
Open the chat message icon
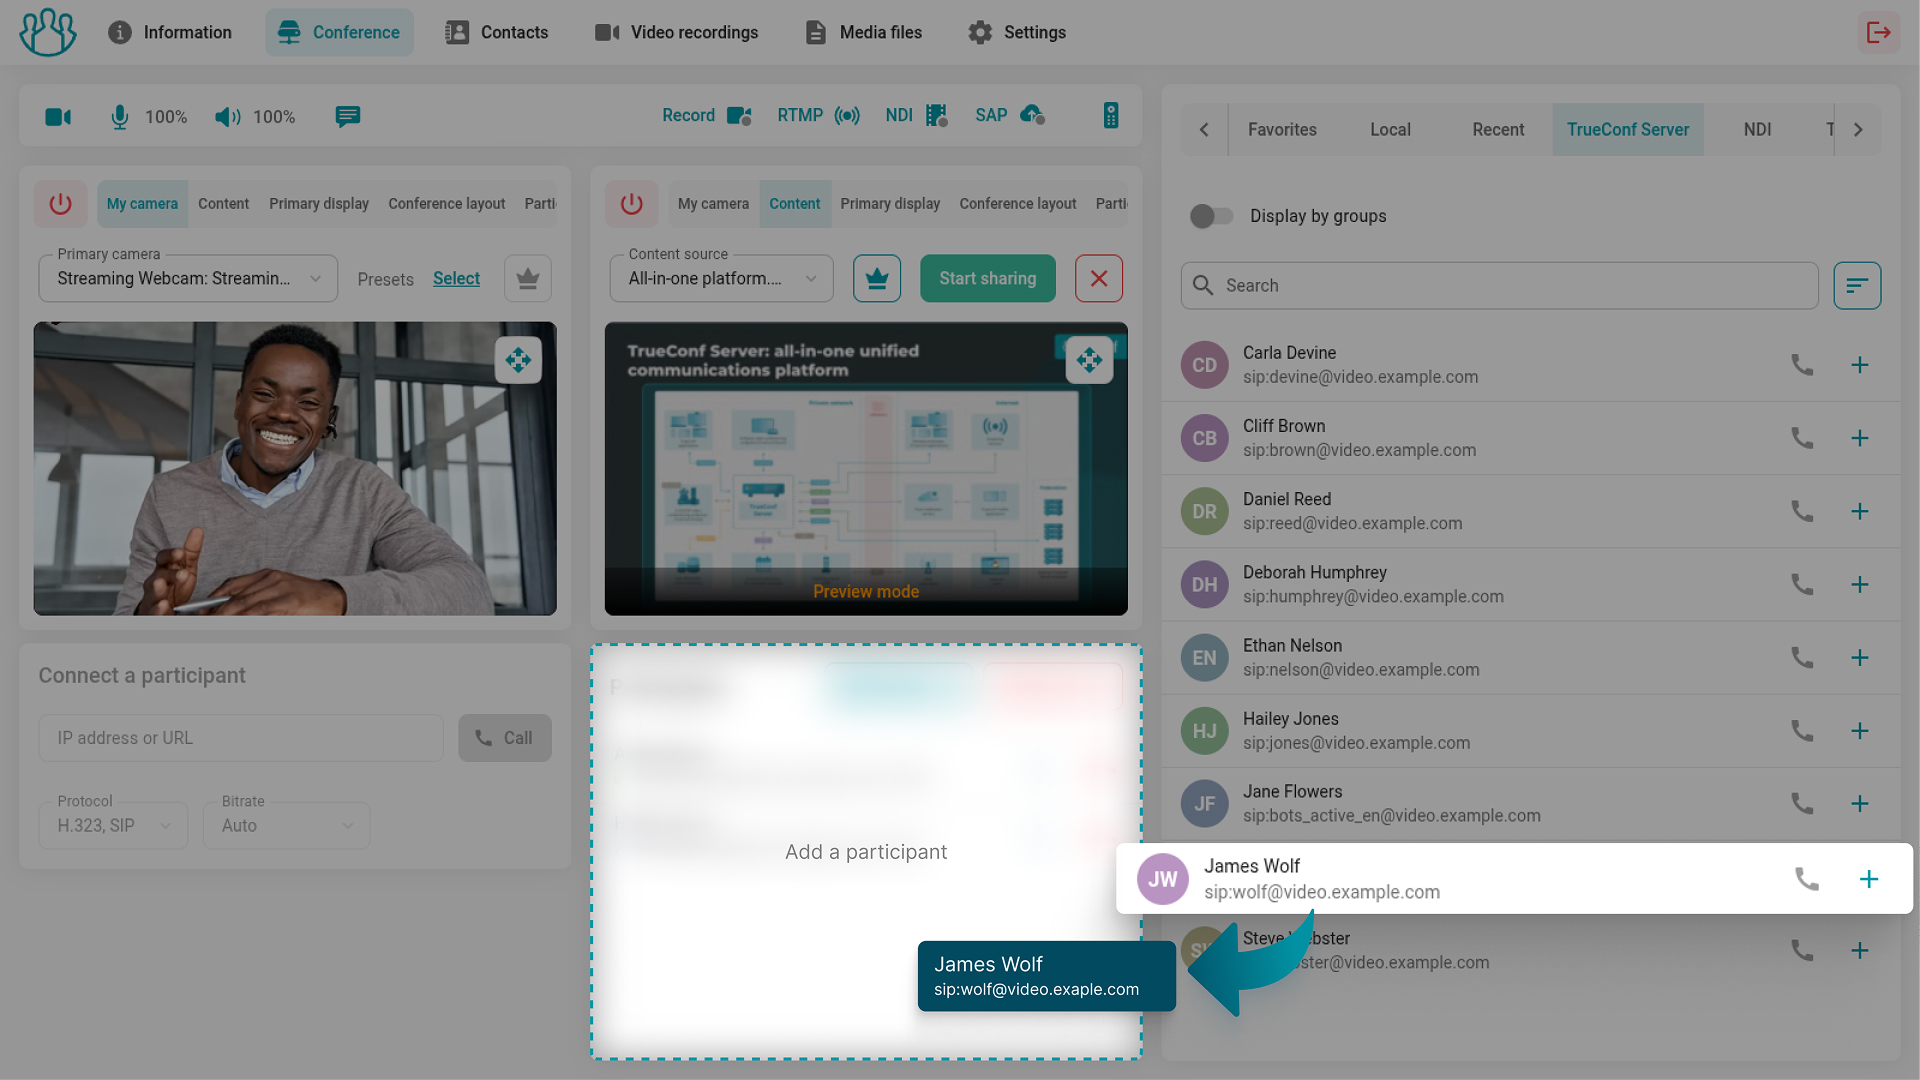tap(348, 117)
